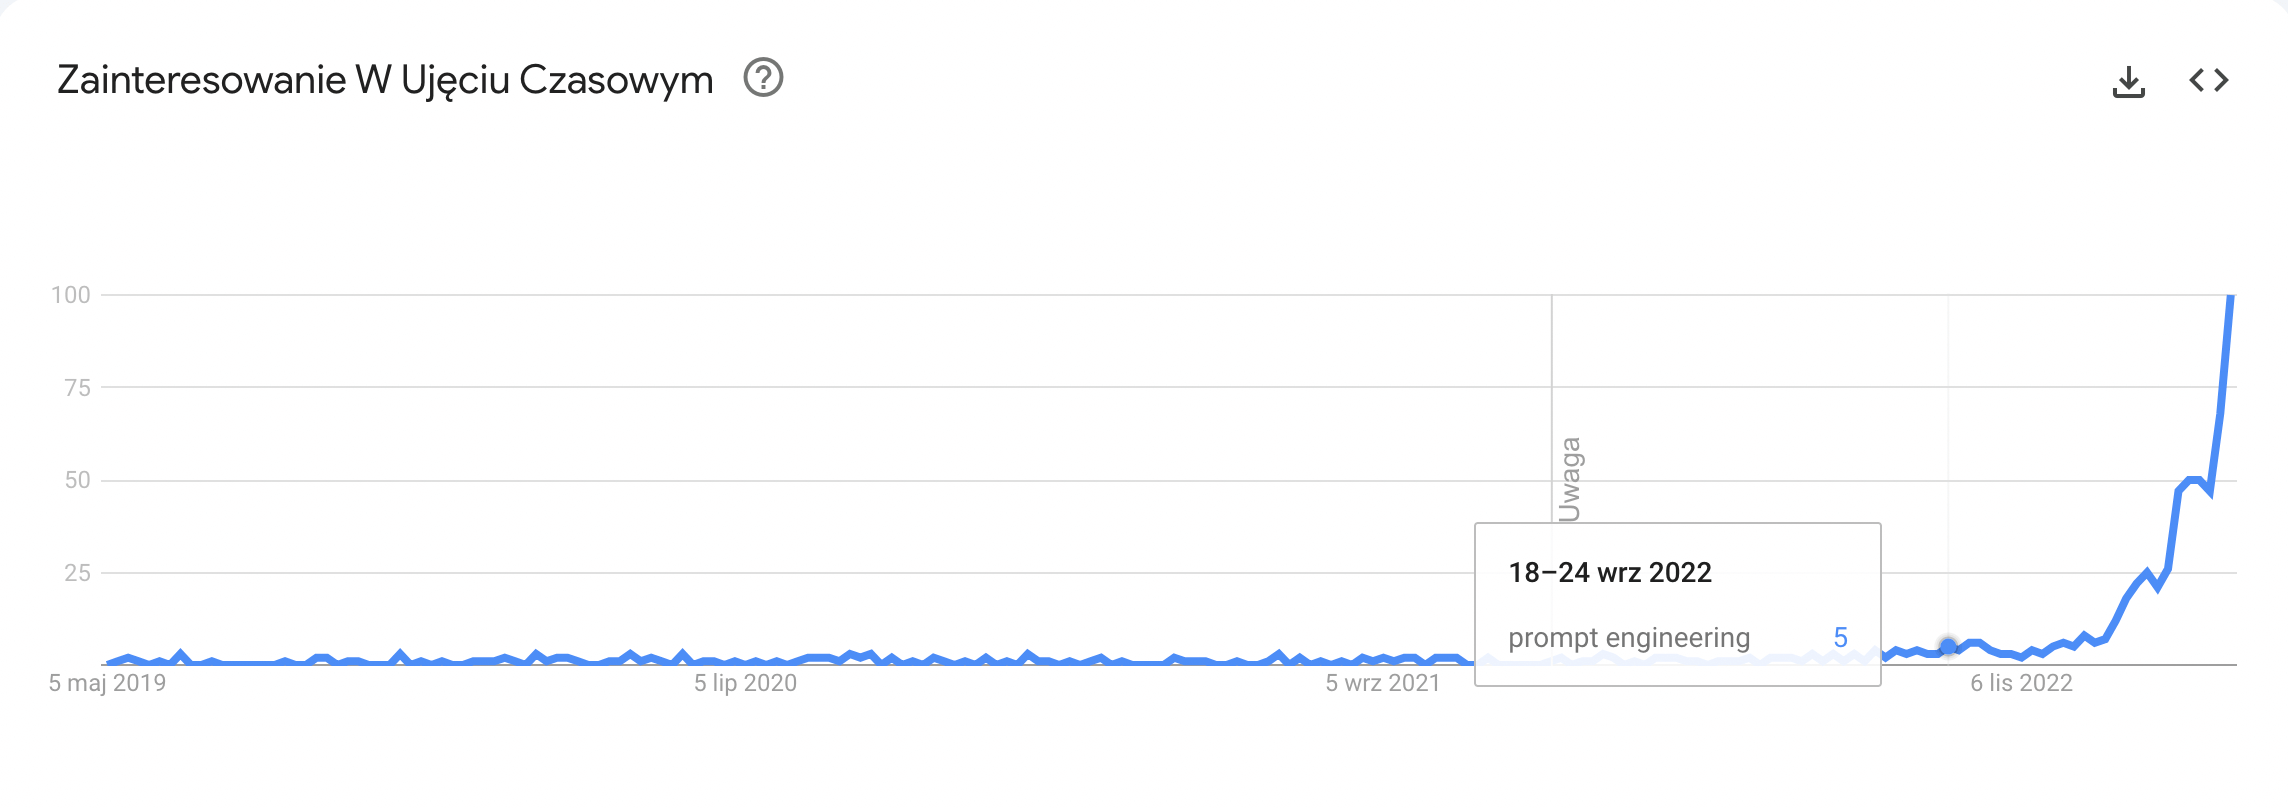Click the 50 value on y-axis

pos(77,480)
